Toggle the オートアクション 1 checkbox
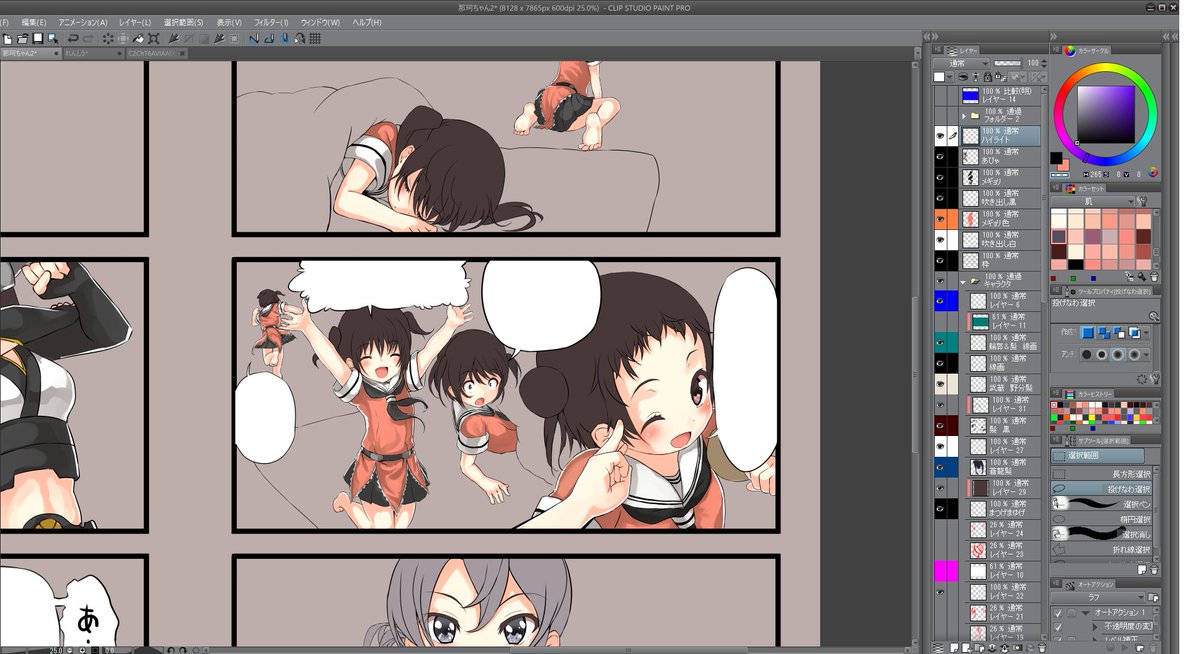The width and height of the screenshot is (1200, 654). click(x=1058, y=612)
